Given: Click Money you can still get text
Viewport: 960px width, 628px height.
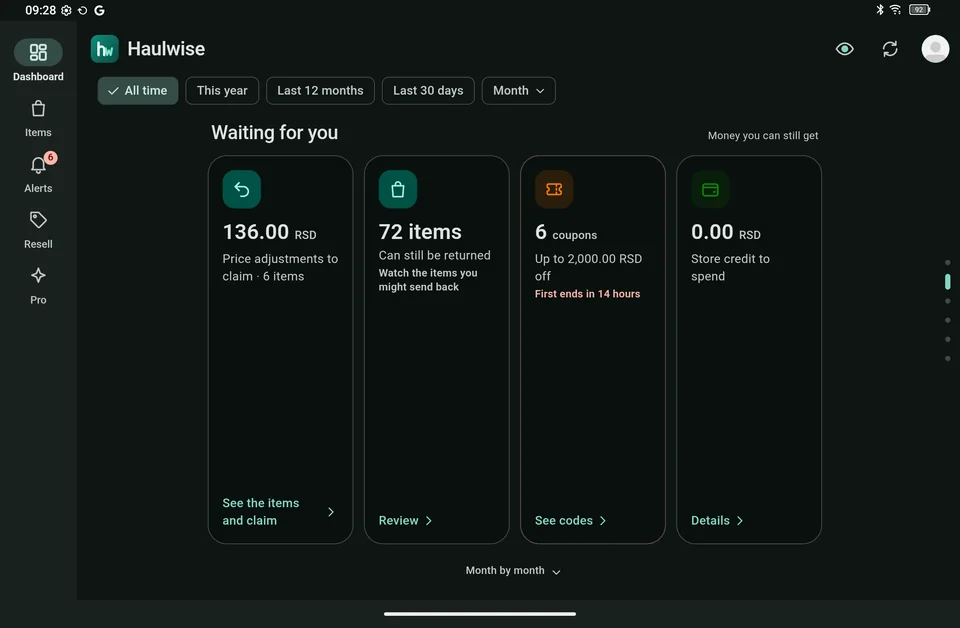Looking at the screenshot, I should tap(763, 135).
